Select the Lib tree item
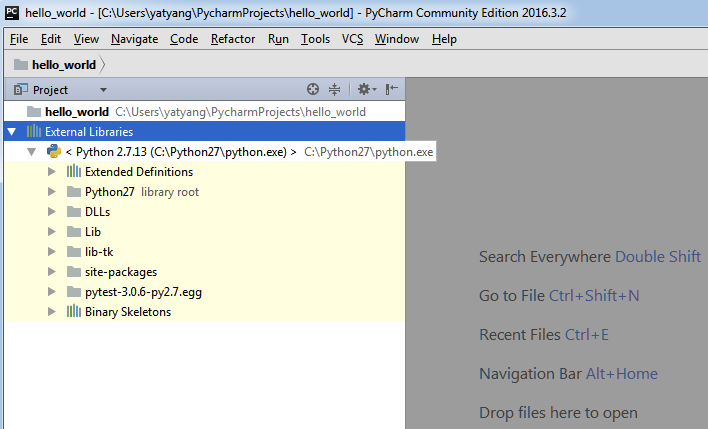 93,232
